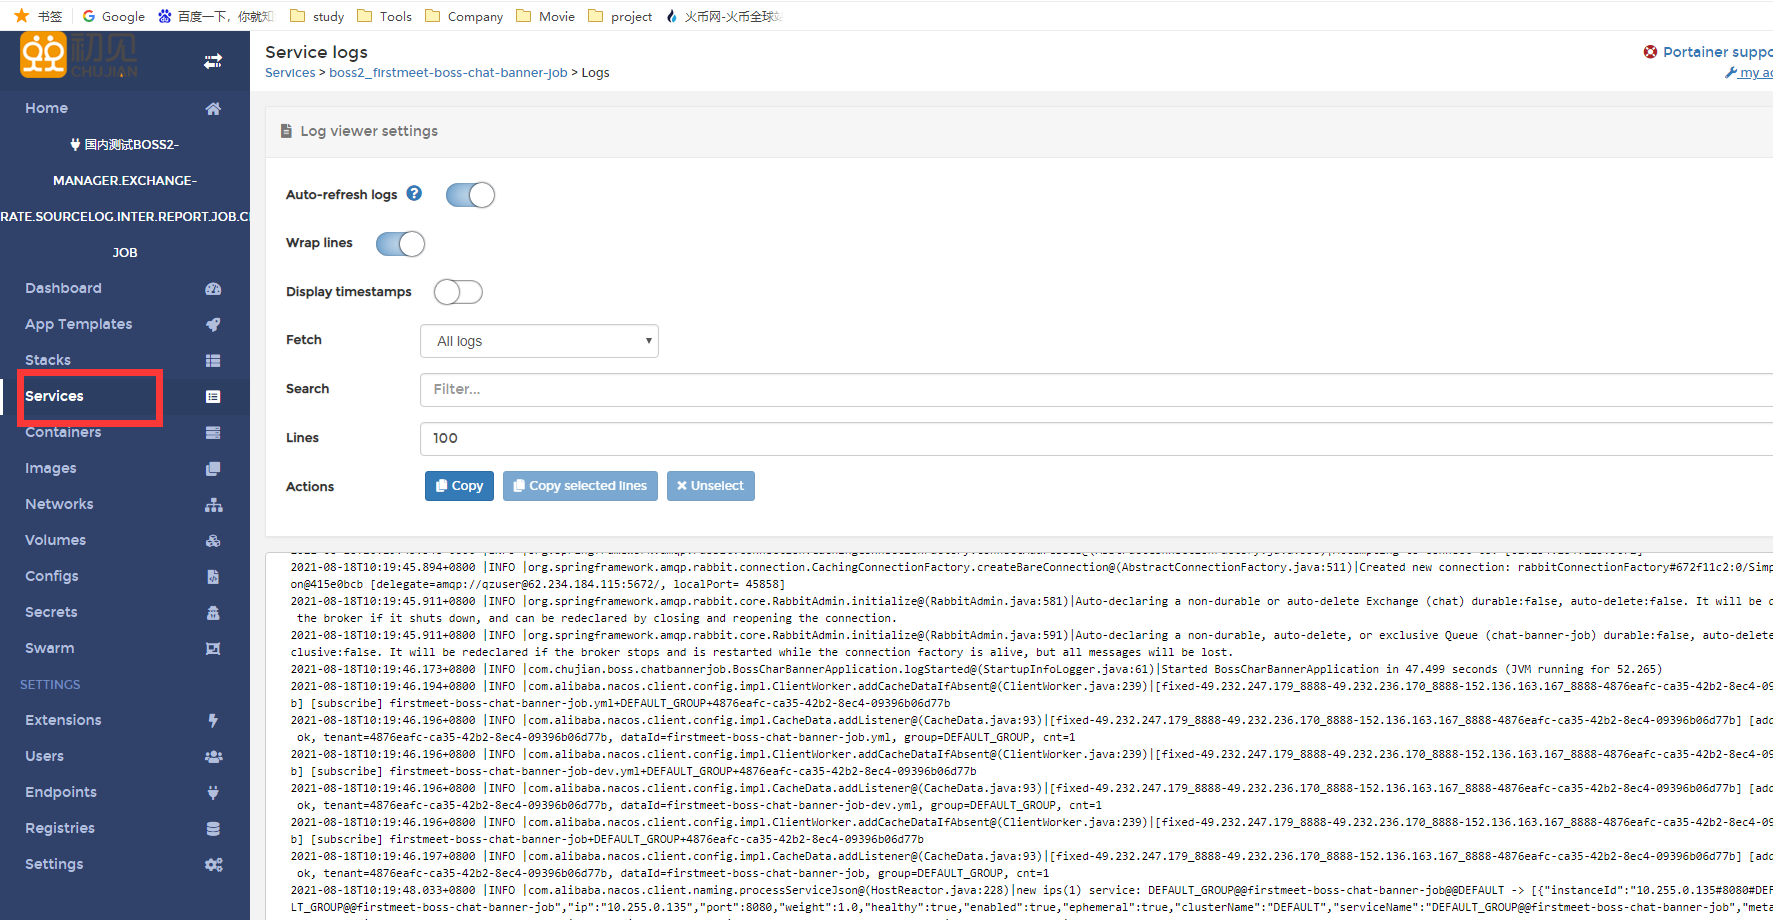
Task: Click the Stacks grid icon
Action: pyautogui.click(x=213, y=361)
